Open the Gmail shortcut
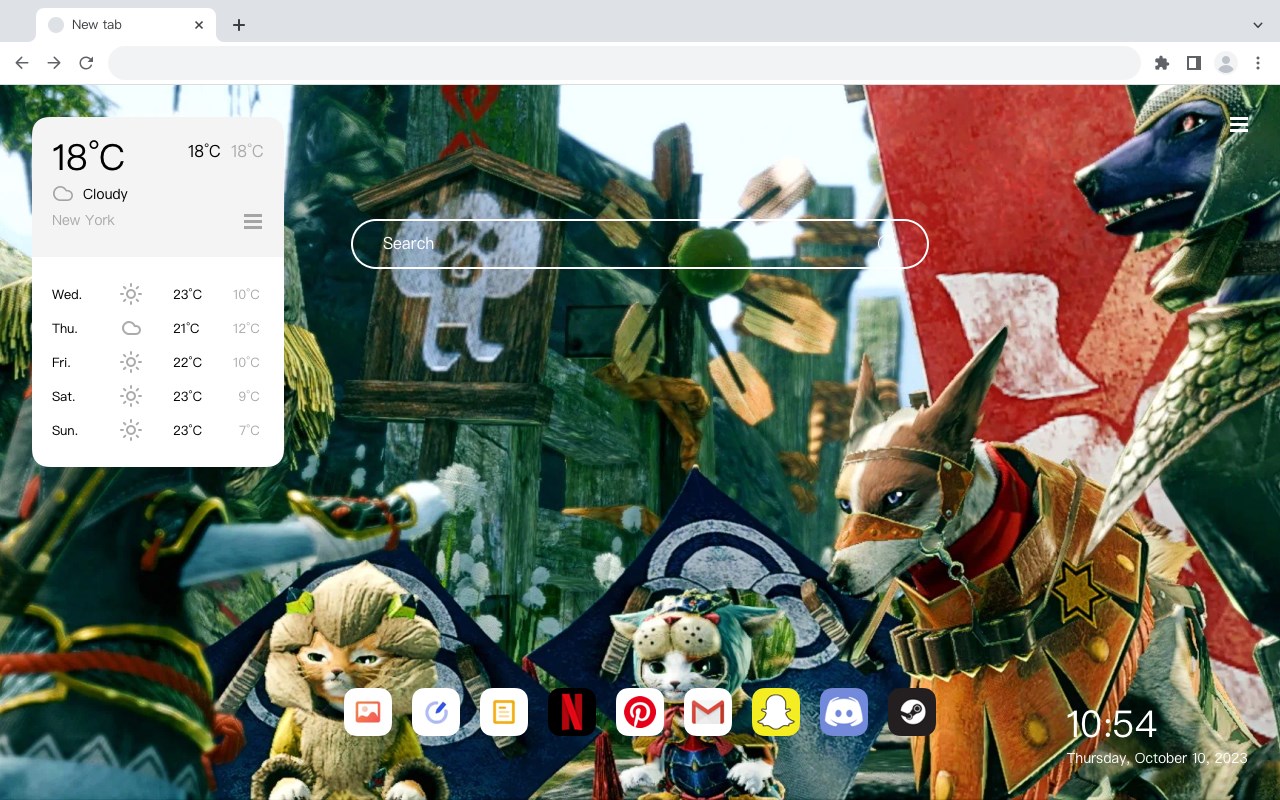 708,712
